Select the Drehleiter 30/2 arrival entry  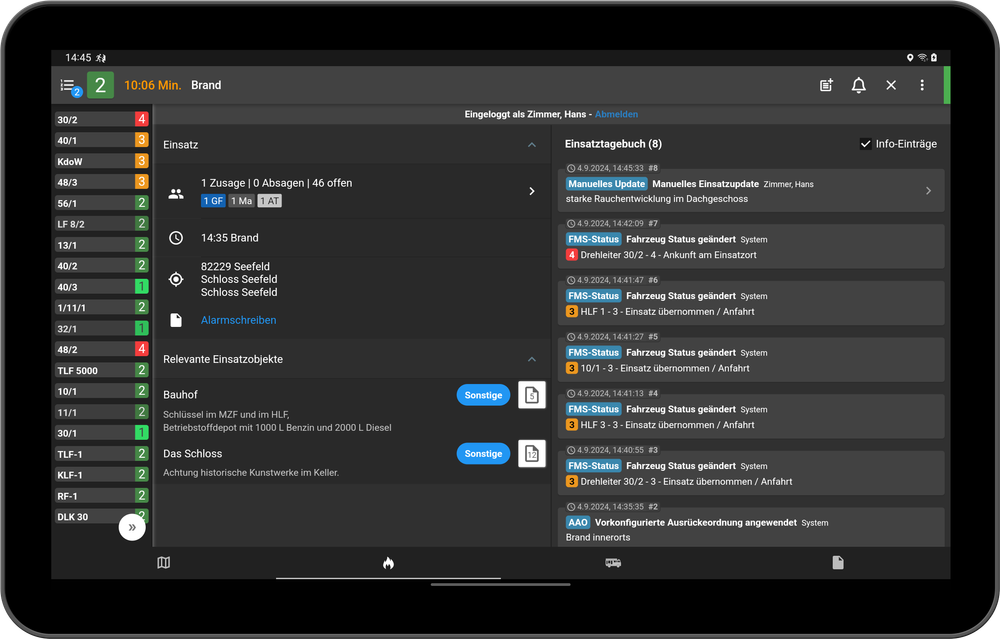751,246
